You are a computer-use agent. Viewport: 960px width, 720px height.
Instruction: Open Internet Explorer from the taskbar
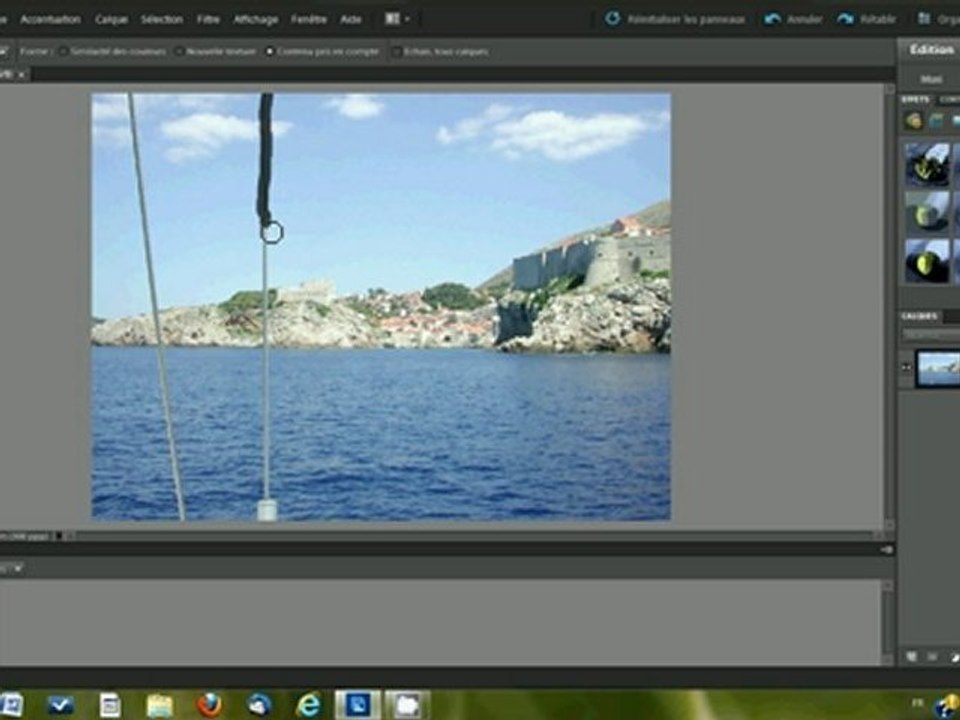pos(309,704)
